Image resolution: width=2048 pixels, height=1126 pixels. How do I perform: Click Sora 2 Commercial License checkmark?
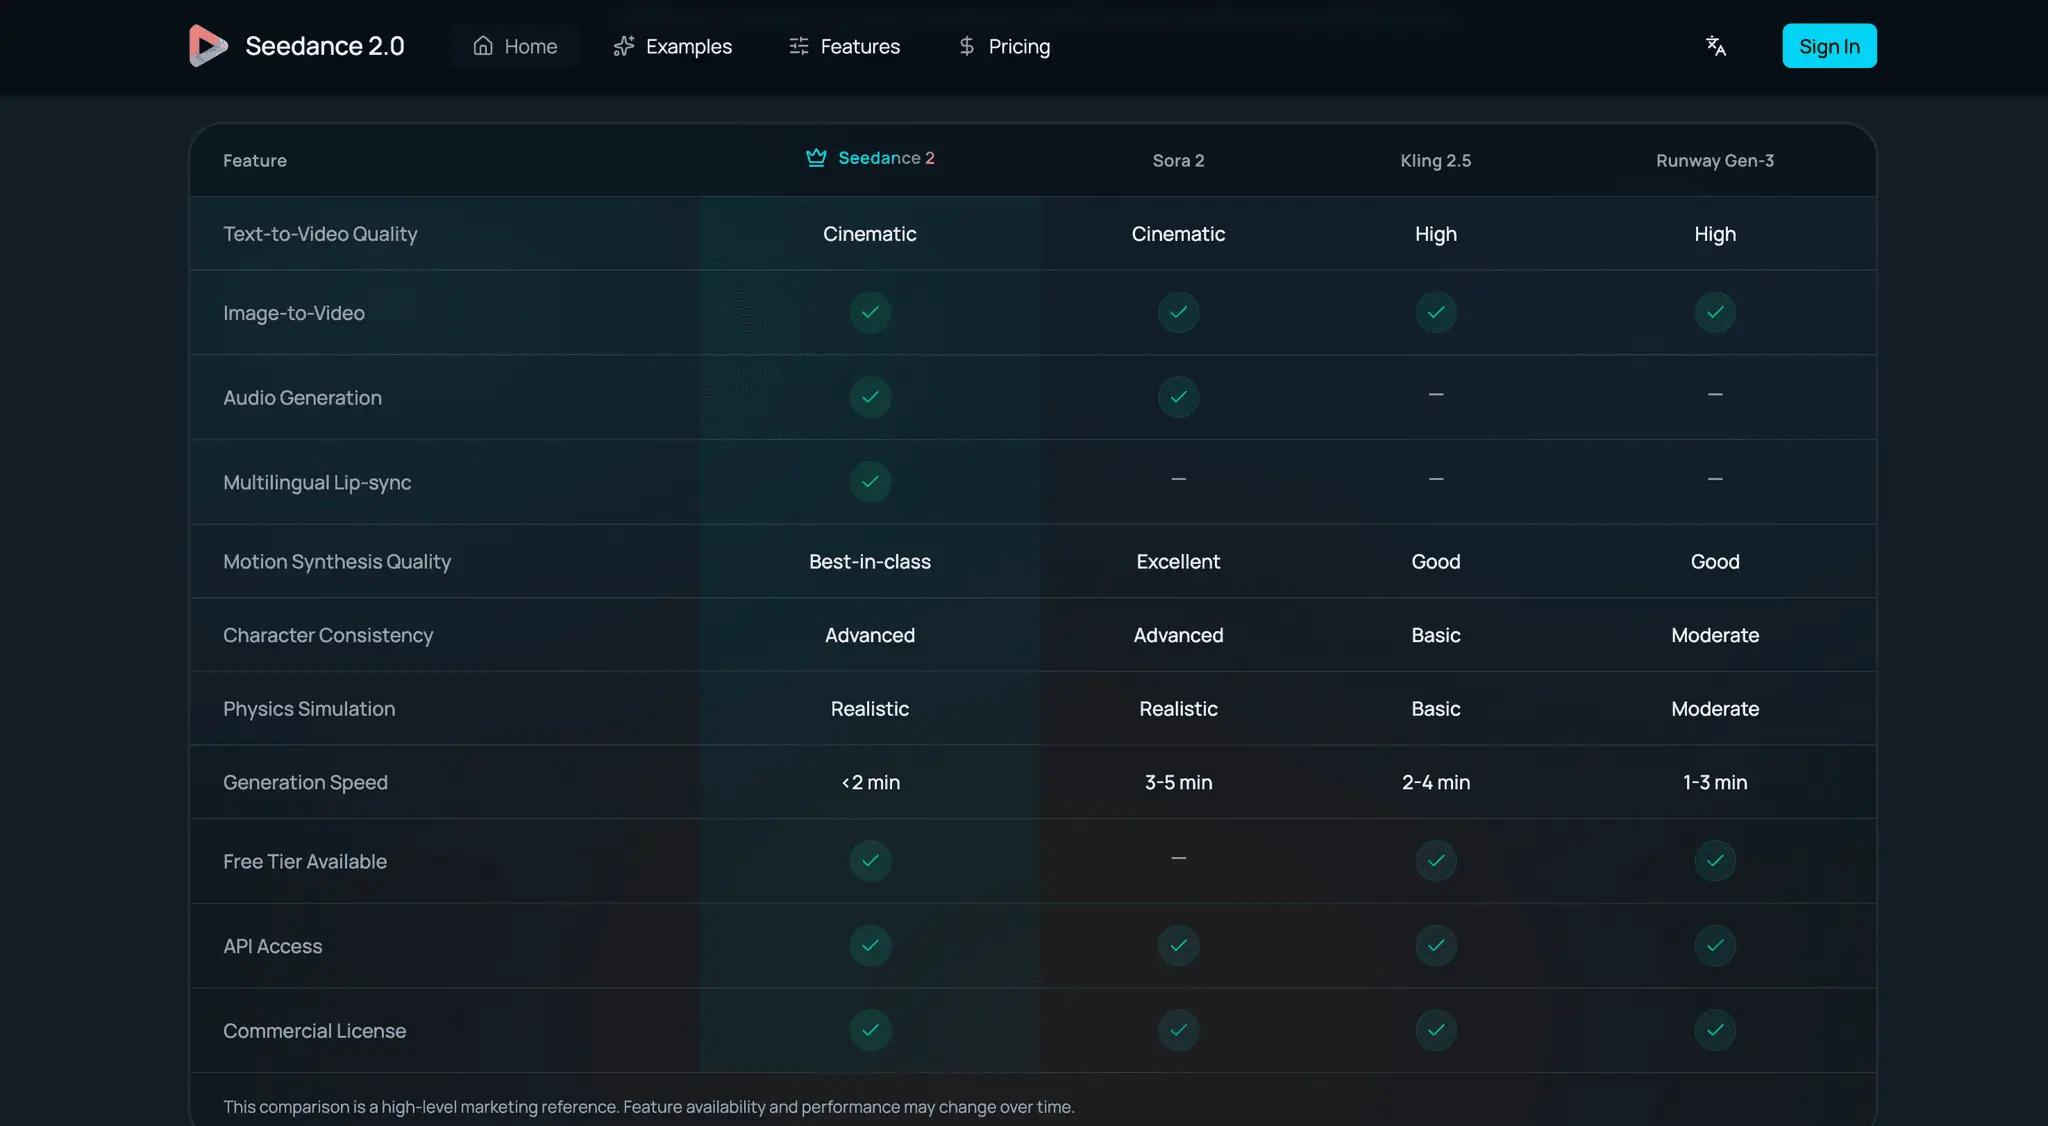(1178, 1030)
